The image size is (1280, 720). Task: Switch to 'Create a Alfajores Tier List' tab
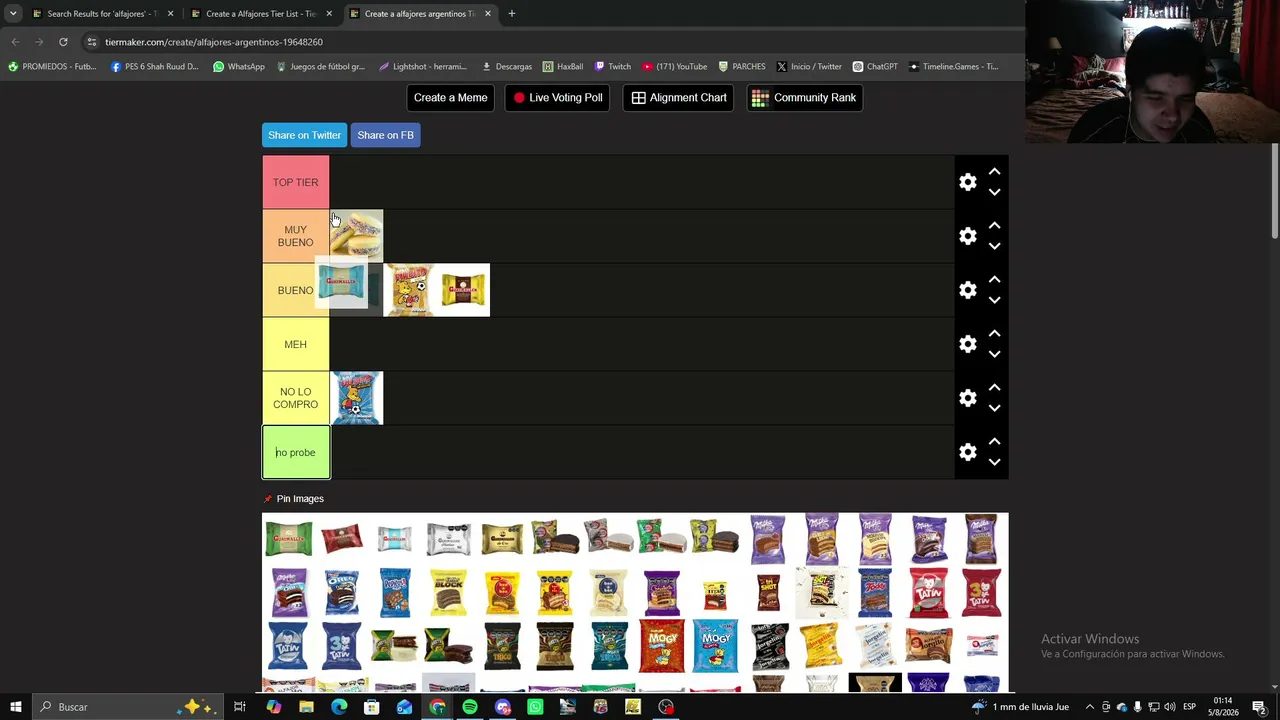coord(260,14)
